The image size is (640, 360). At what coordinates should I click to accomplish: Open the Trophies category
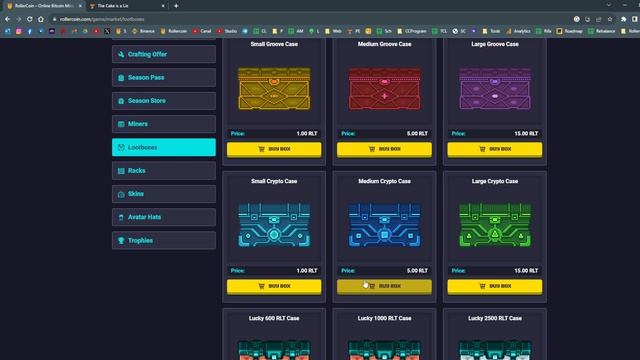pyautogui.click(x=164, y=240)
